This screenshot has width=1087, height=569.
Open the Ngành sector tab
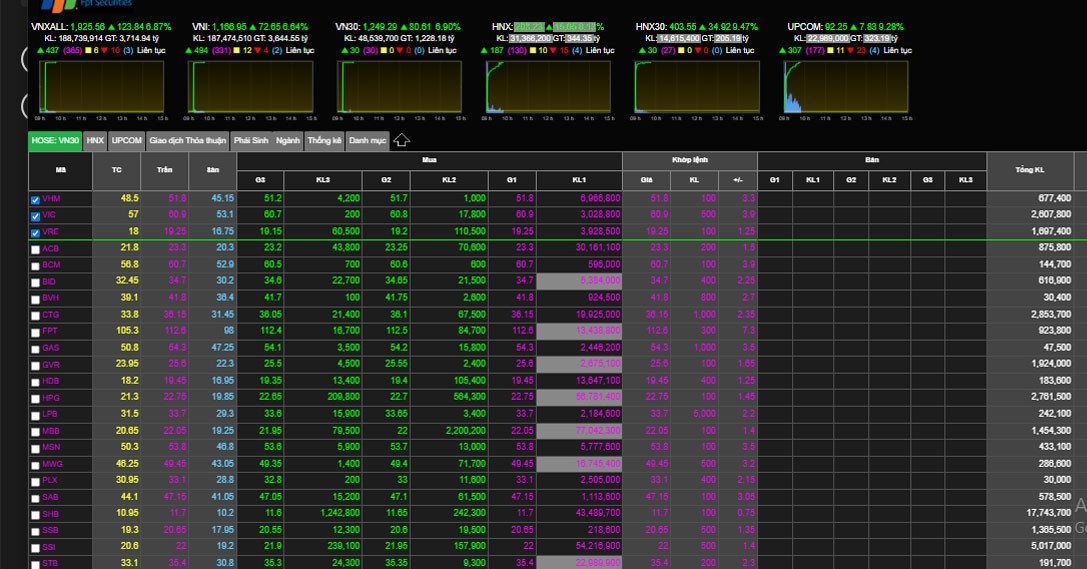click(288, 141)
